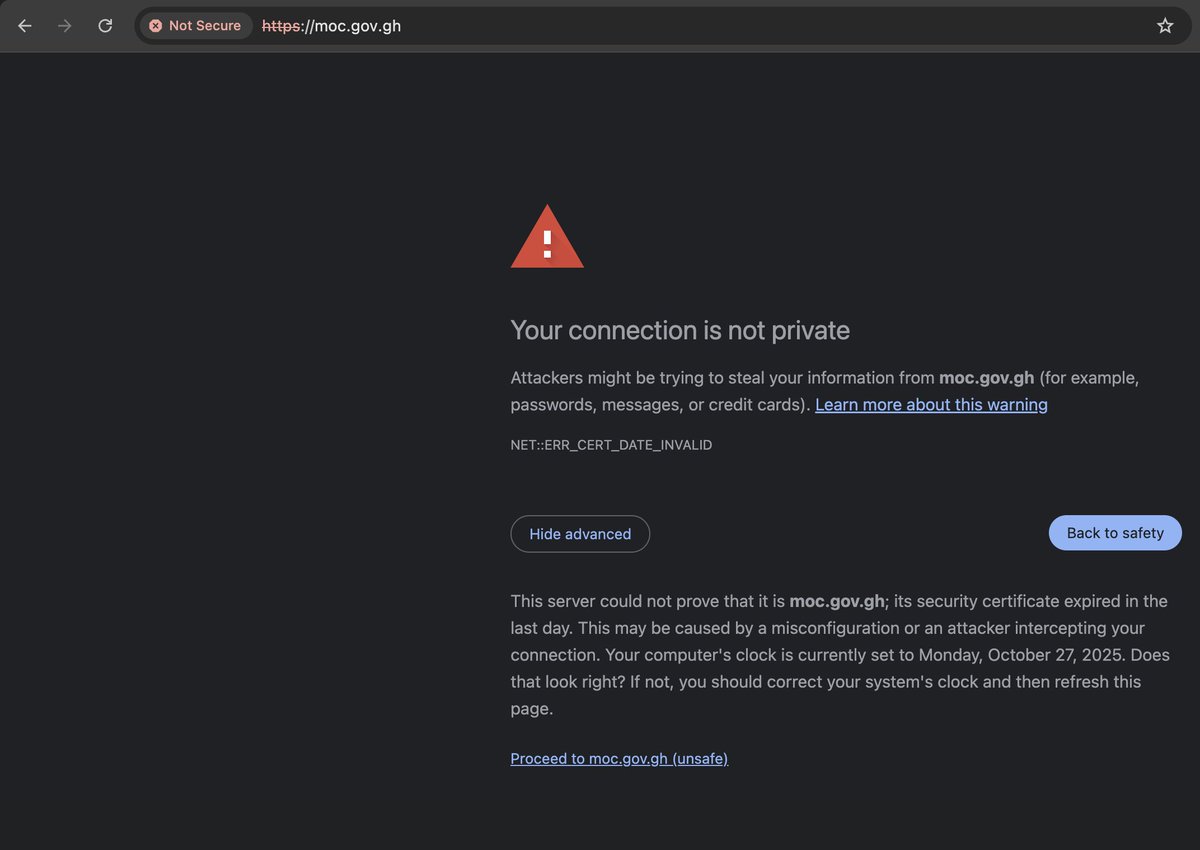Open Learn more about this warning

[x=931, y=404]
